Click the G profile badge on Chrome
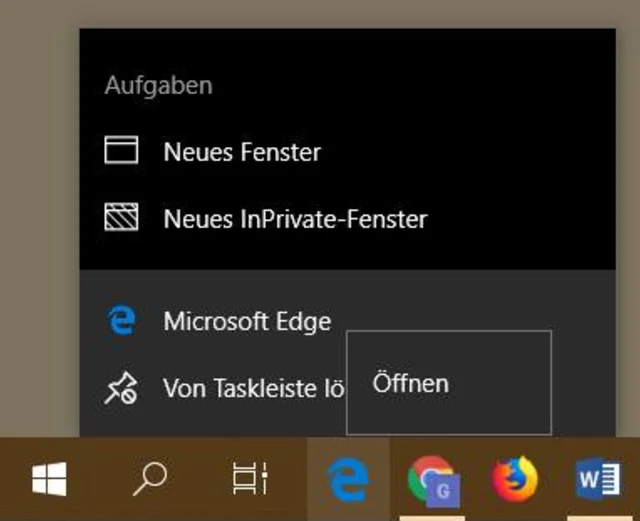This screenshot has width=640, height=521. coord(445,491)
